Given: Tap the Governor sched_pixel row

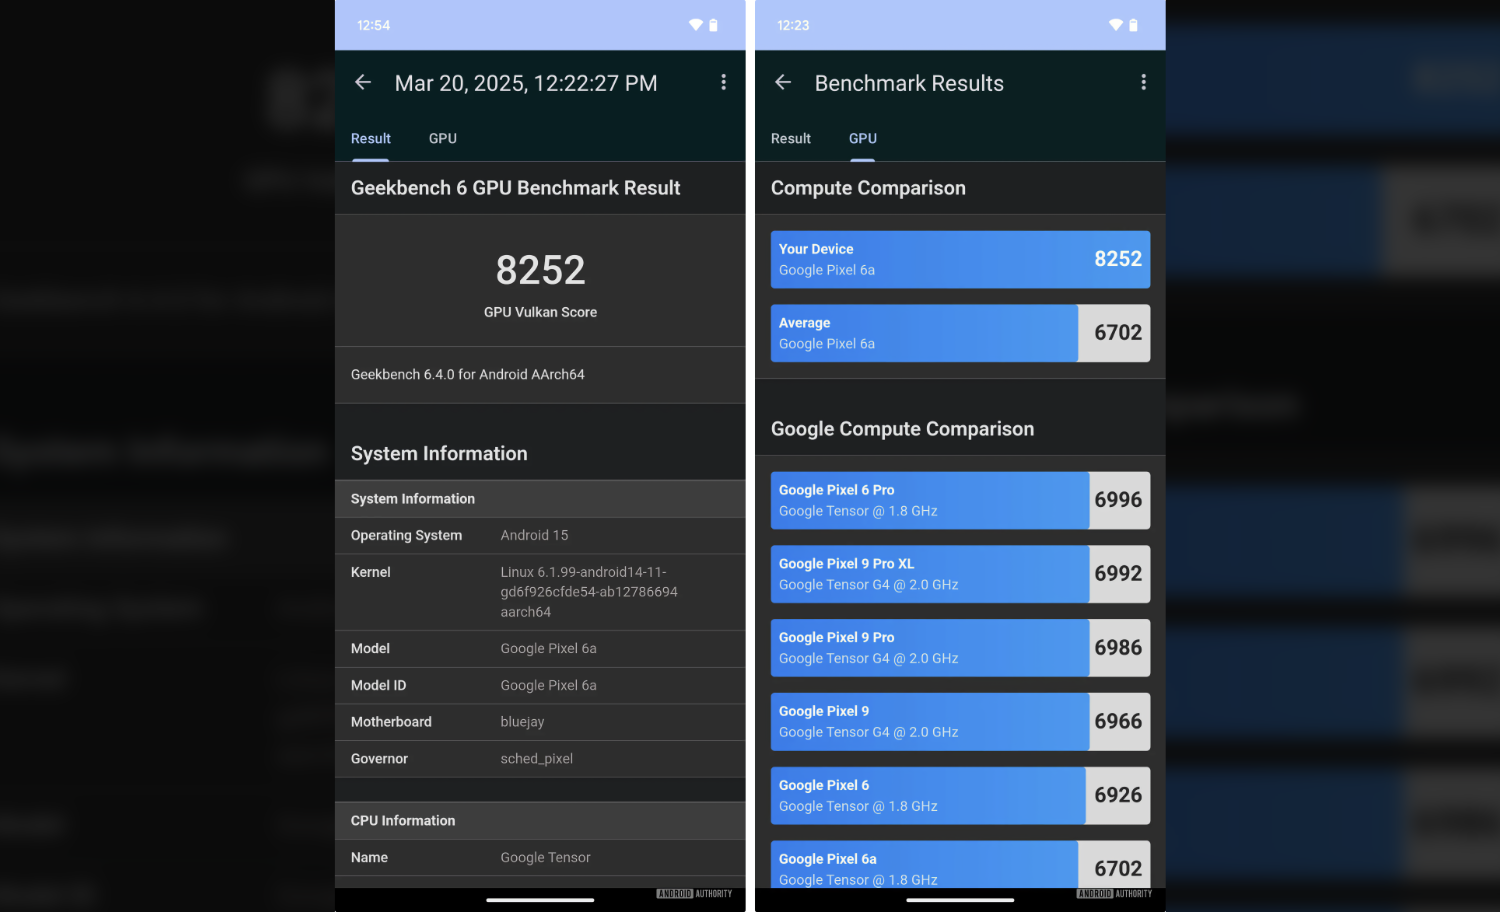Looking at the screenshot, I should tap(540, 759).
